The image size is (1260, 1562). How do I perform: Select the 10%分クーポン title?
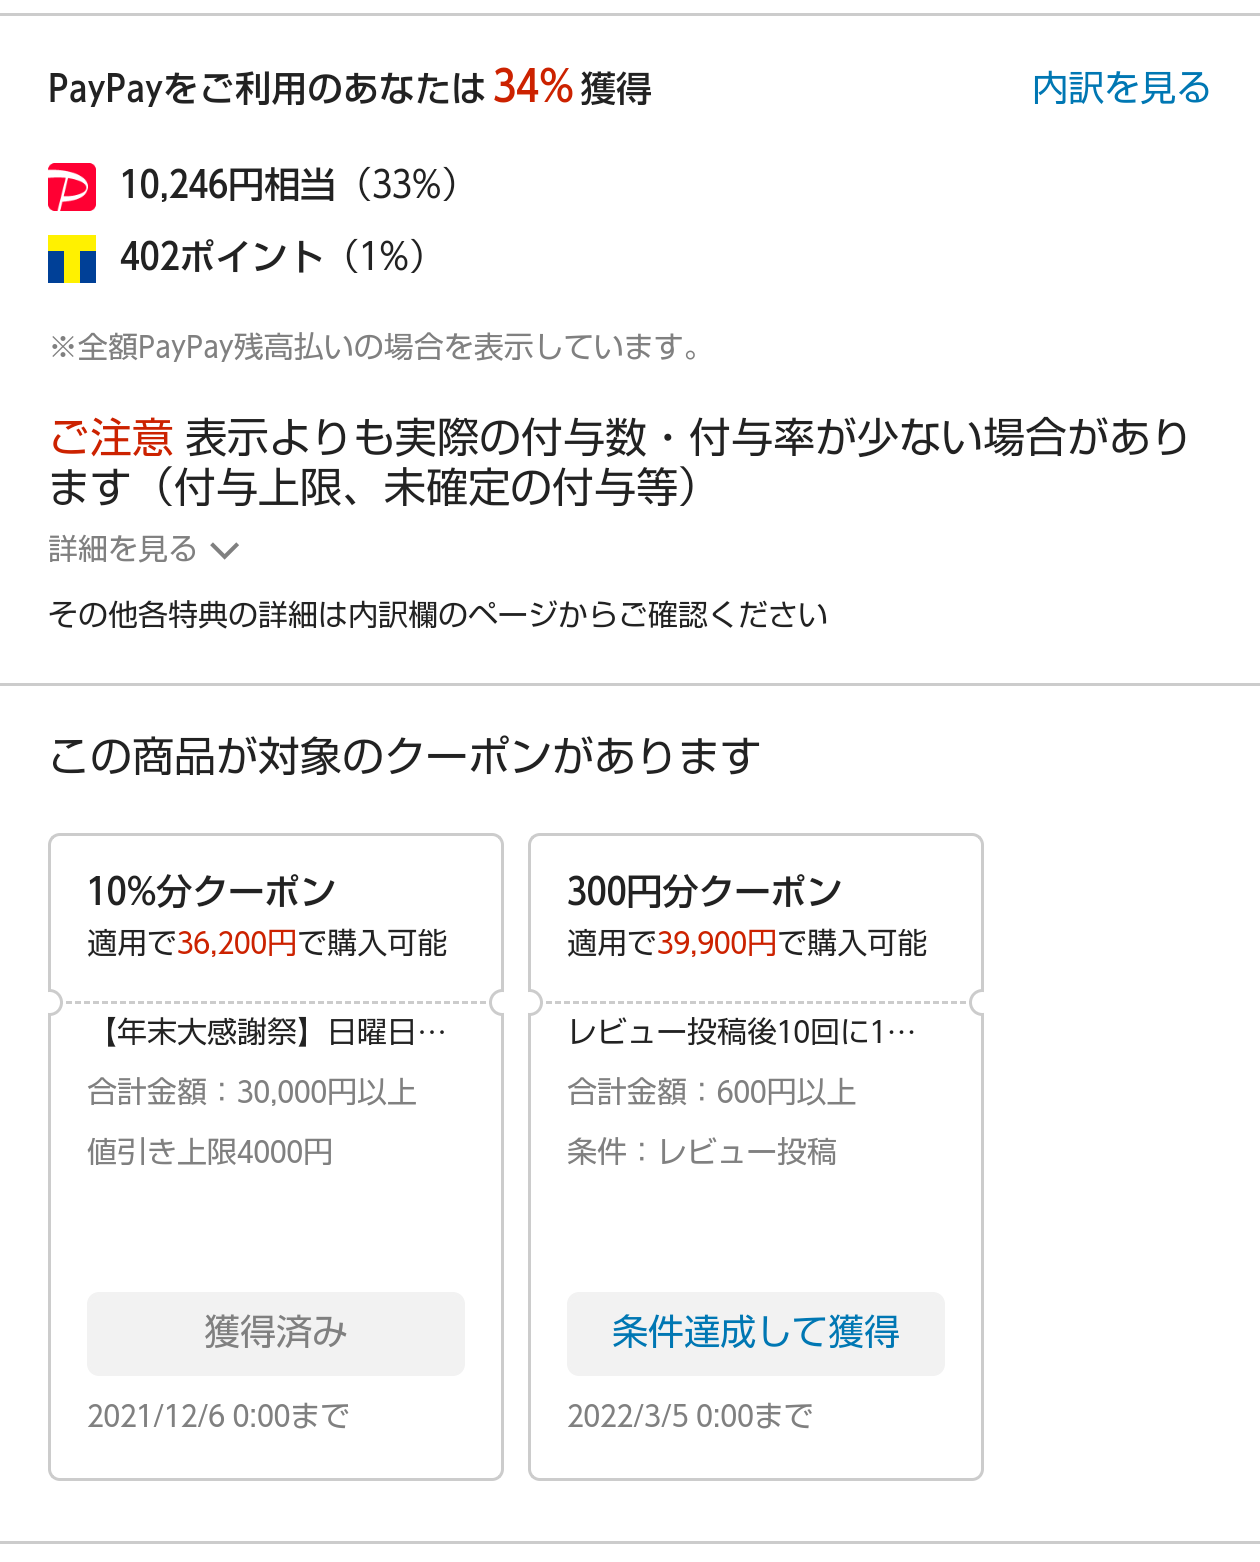coord(211,891)
